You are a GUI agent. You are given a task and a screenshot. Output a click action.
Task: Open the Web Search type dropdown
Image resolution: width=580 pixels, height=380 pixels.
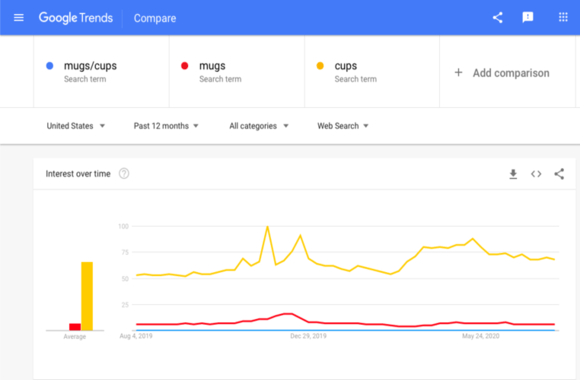[x=343, y=126]
